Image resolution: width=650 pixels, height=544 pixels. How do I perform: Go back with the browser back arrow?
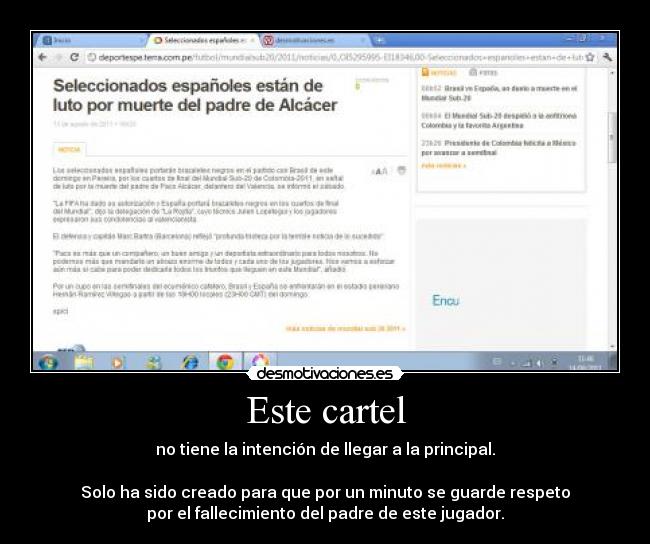42,57
